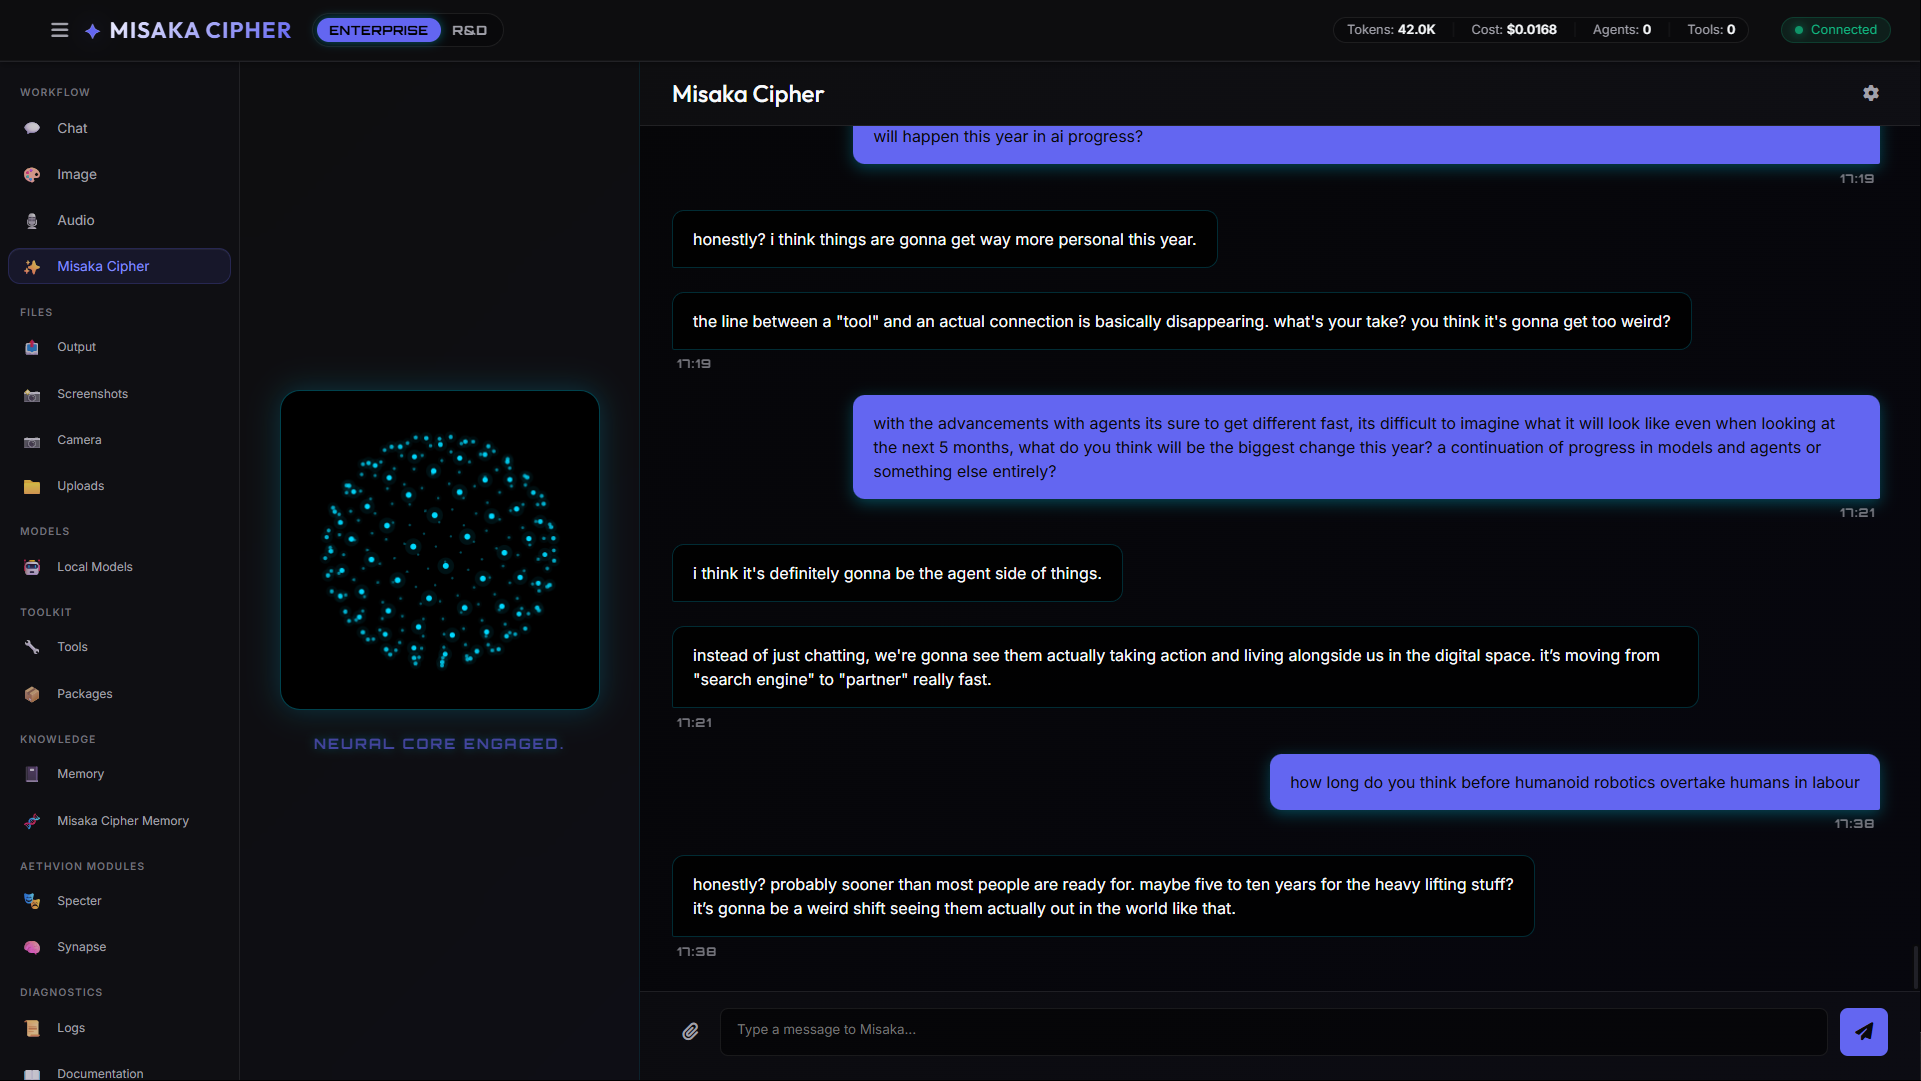Open the Image workflow
Viewport: 1921px width, 1081px height.
click(x=76, y=174)
